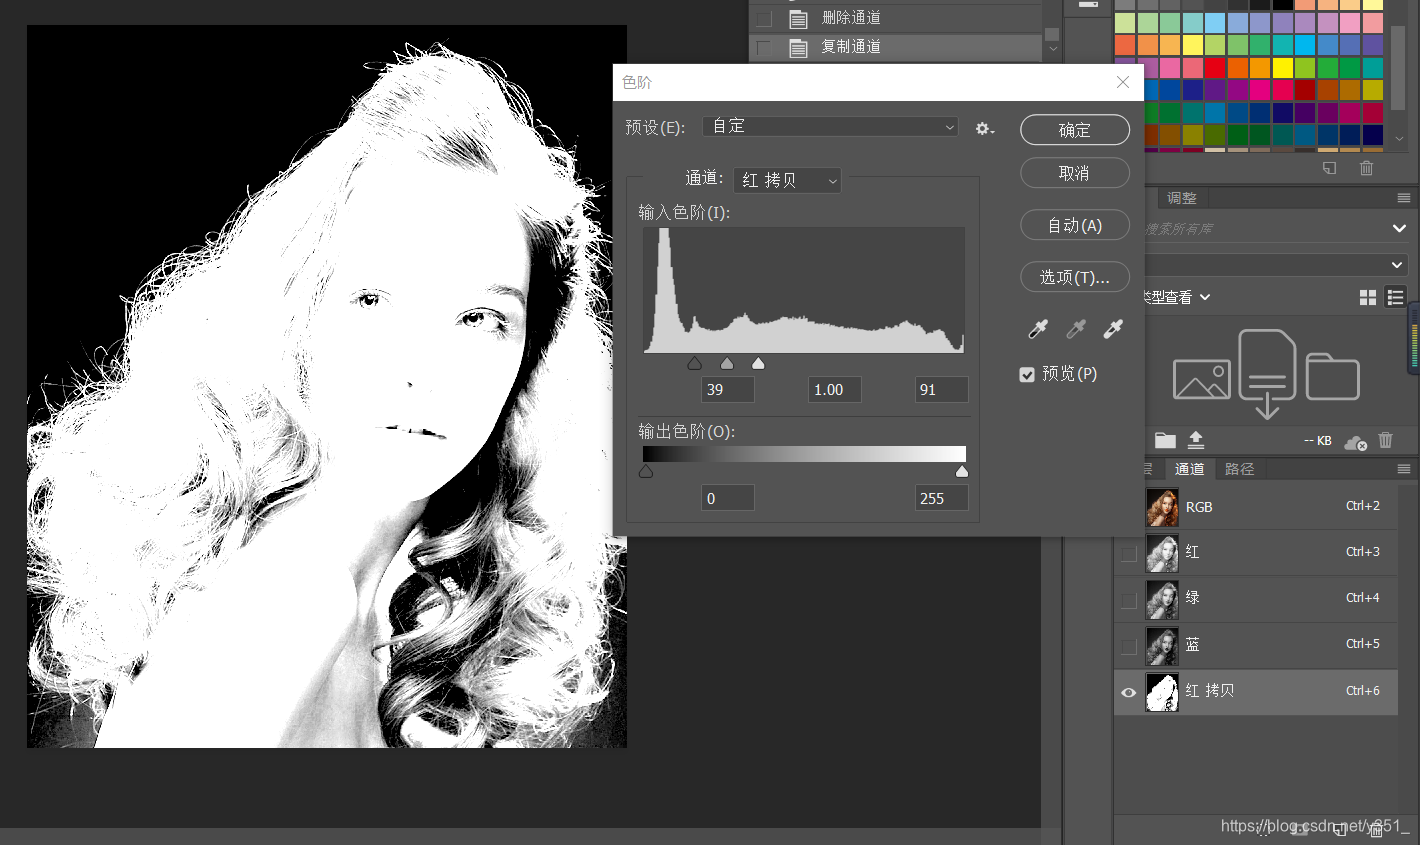The height and width of the screenshot is (845, 1420).
Task: Click the delete swatch trash icon
Action: coord(1366,168)
